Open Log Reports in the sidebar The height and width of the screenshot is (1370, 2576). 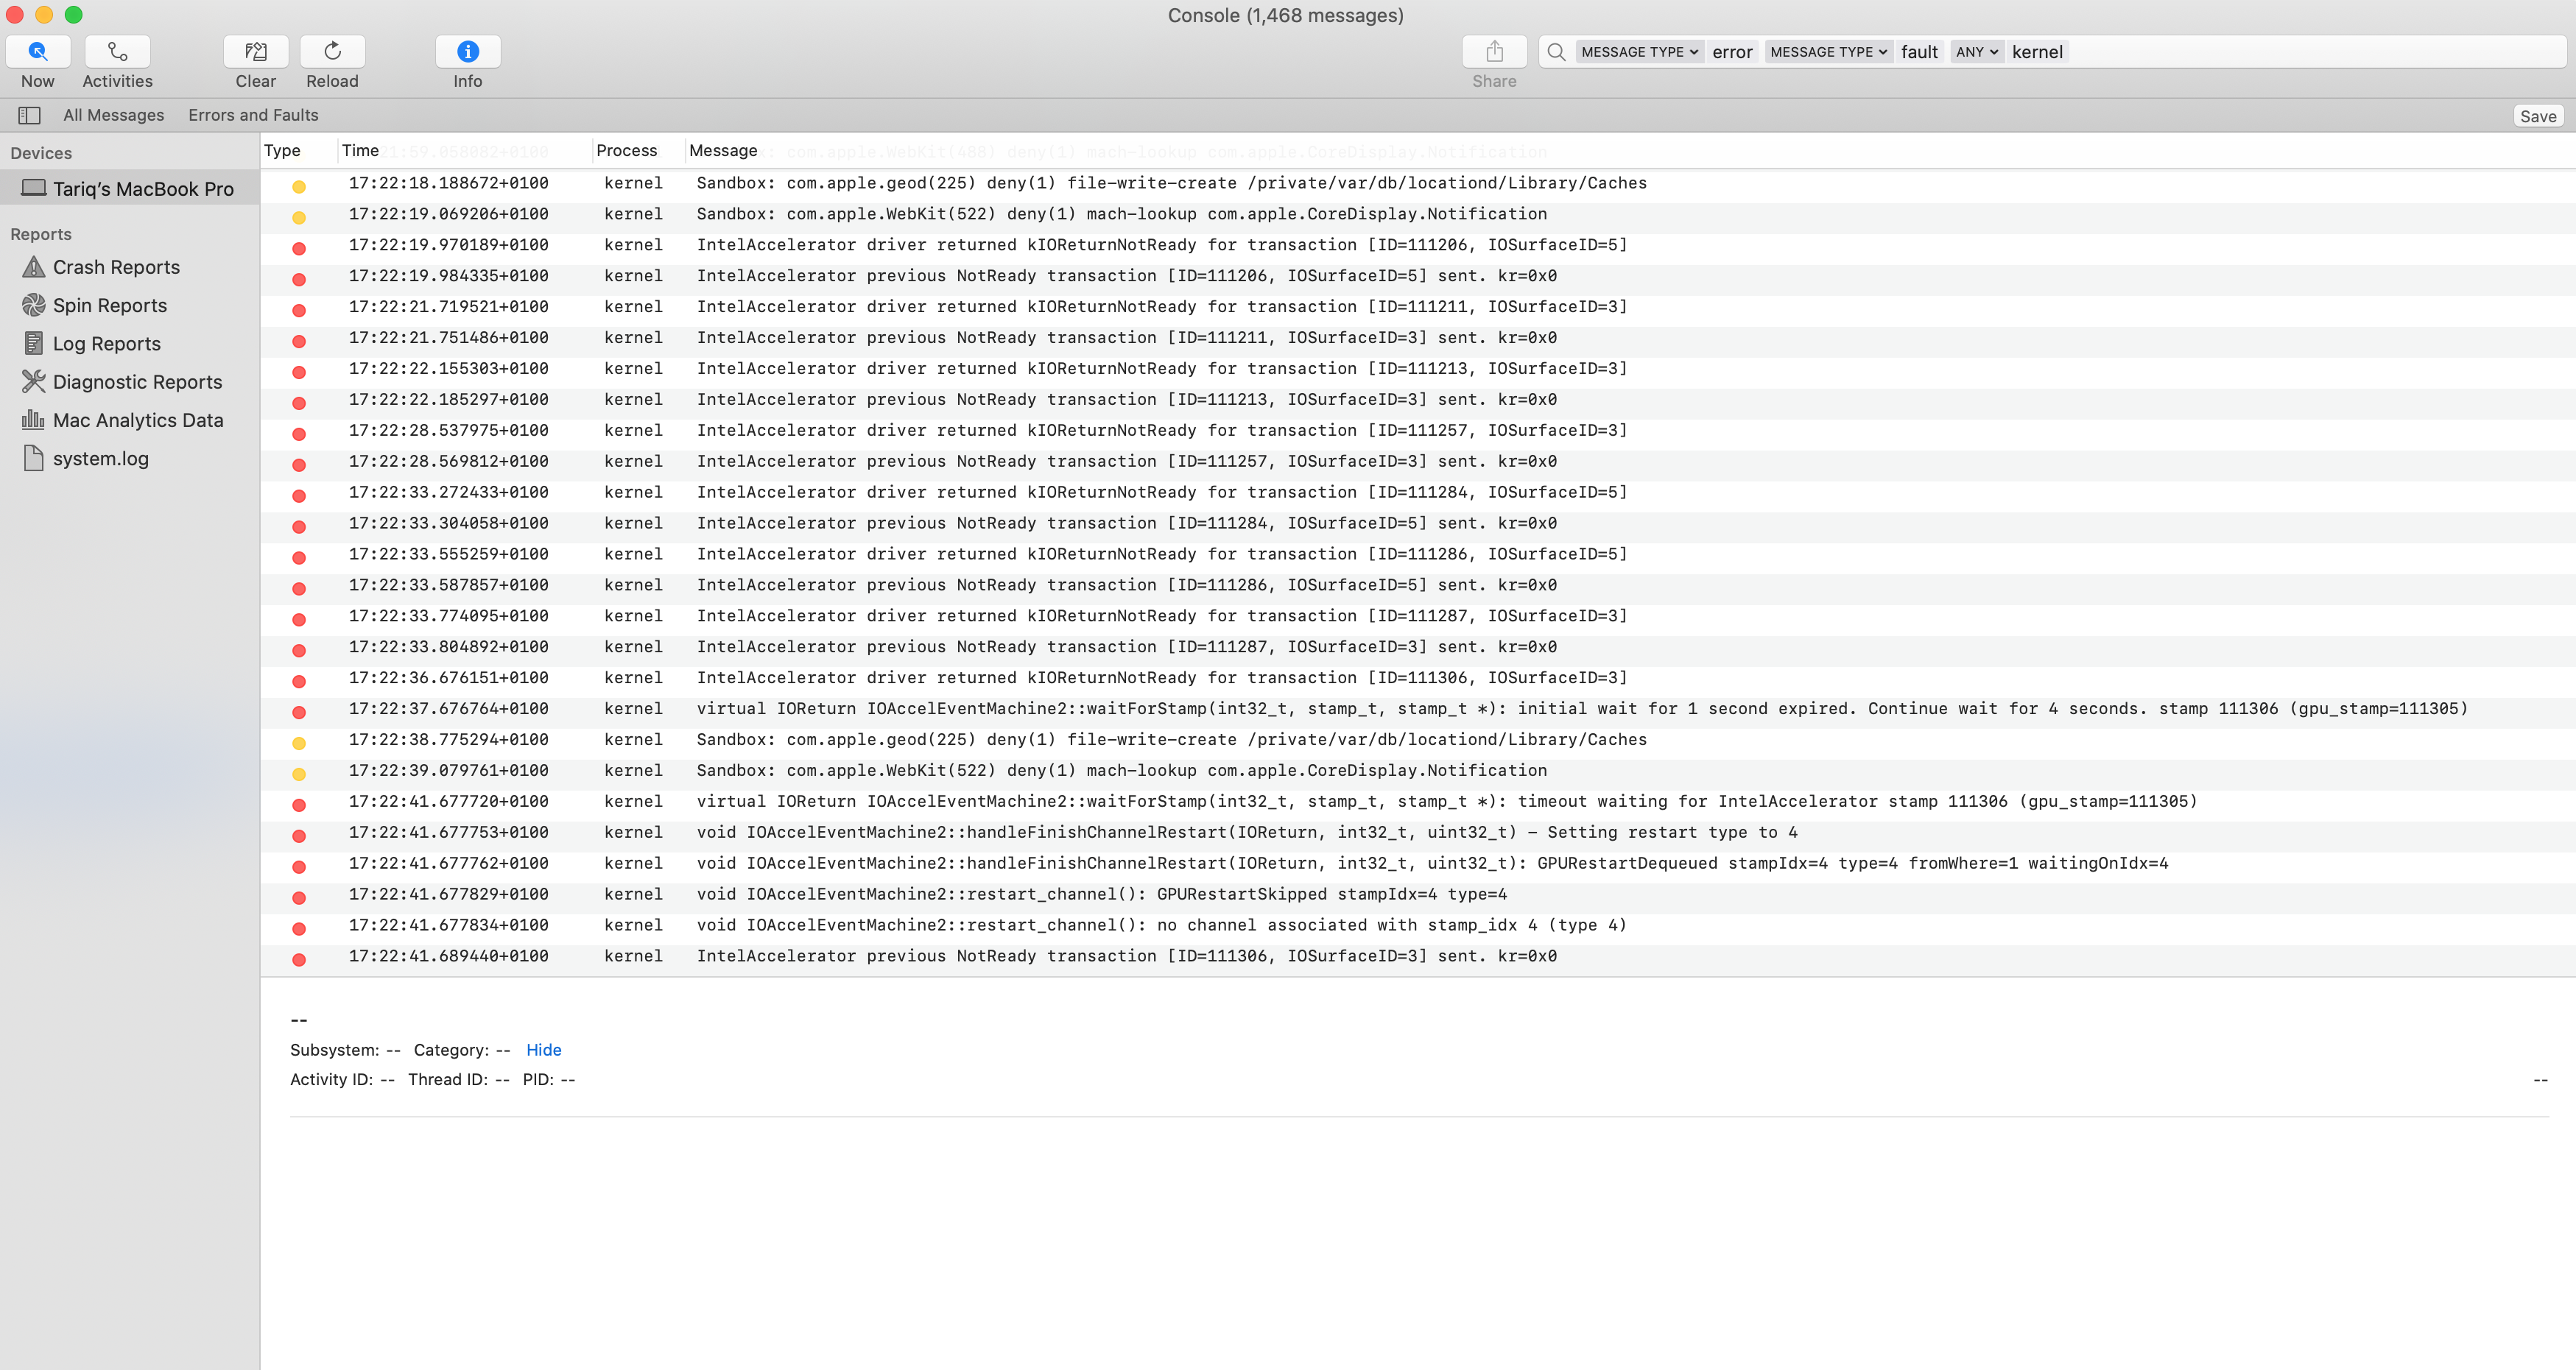tap(106, 344)
